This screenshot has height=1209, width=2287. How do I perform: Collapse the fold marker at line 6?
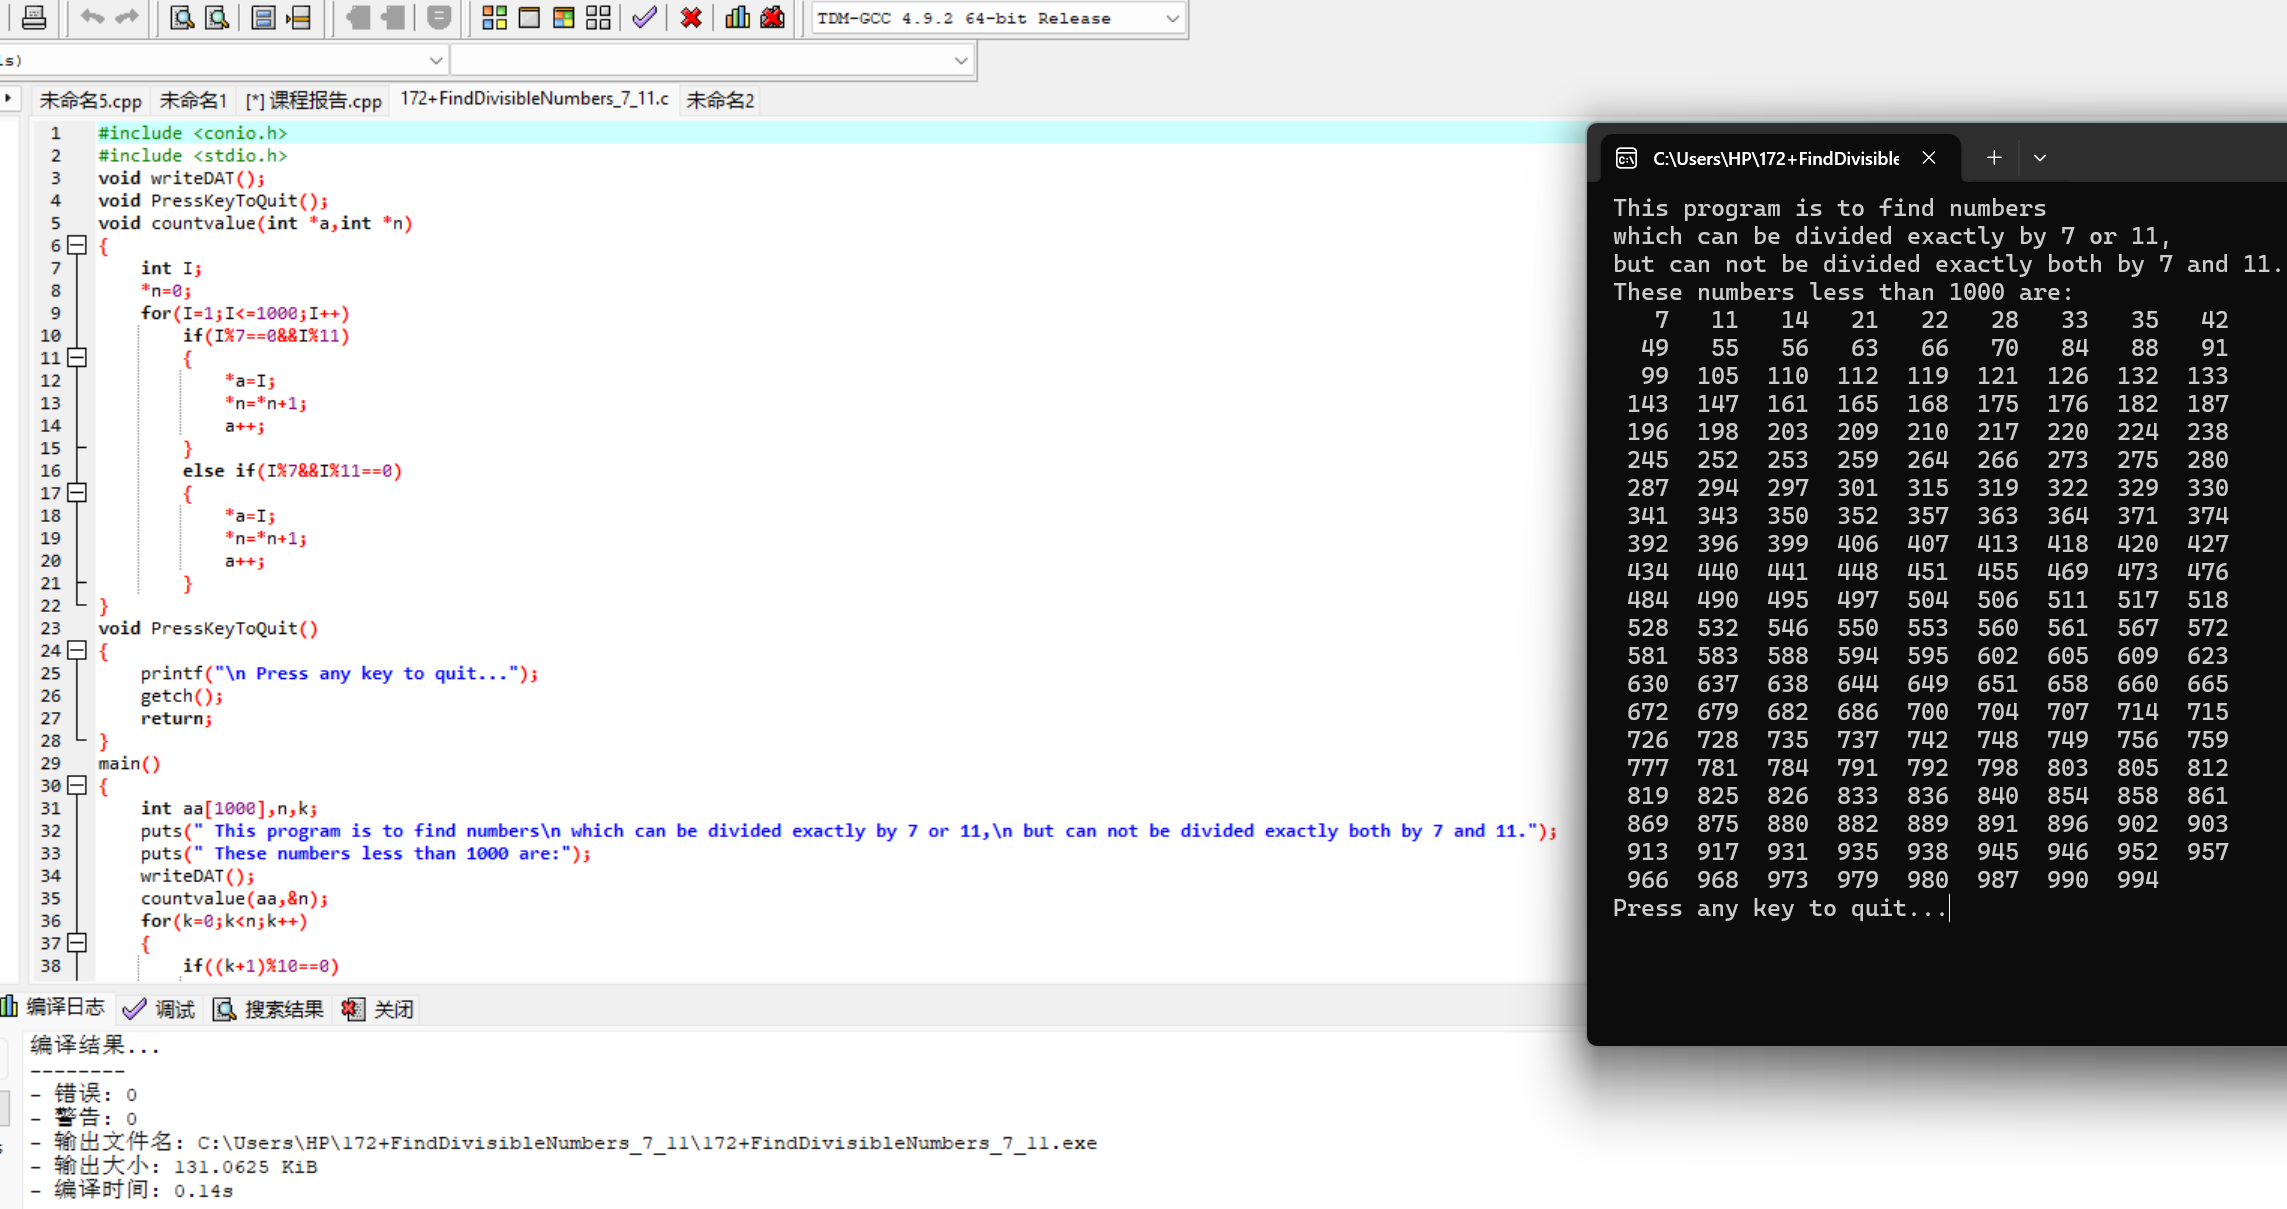click(77, 245)
